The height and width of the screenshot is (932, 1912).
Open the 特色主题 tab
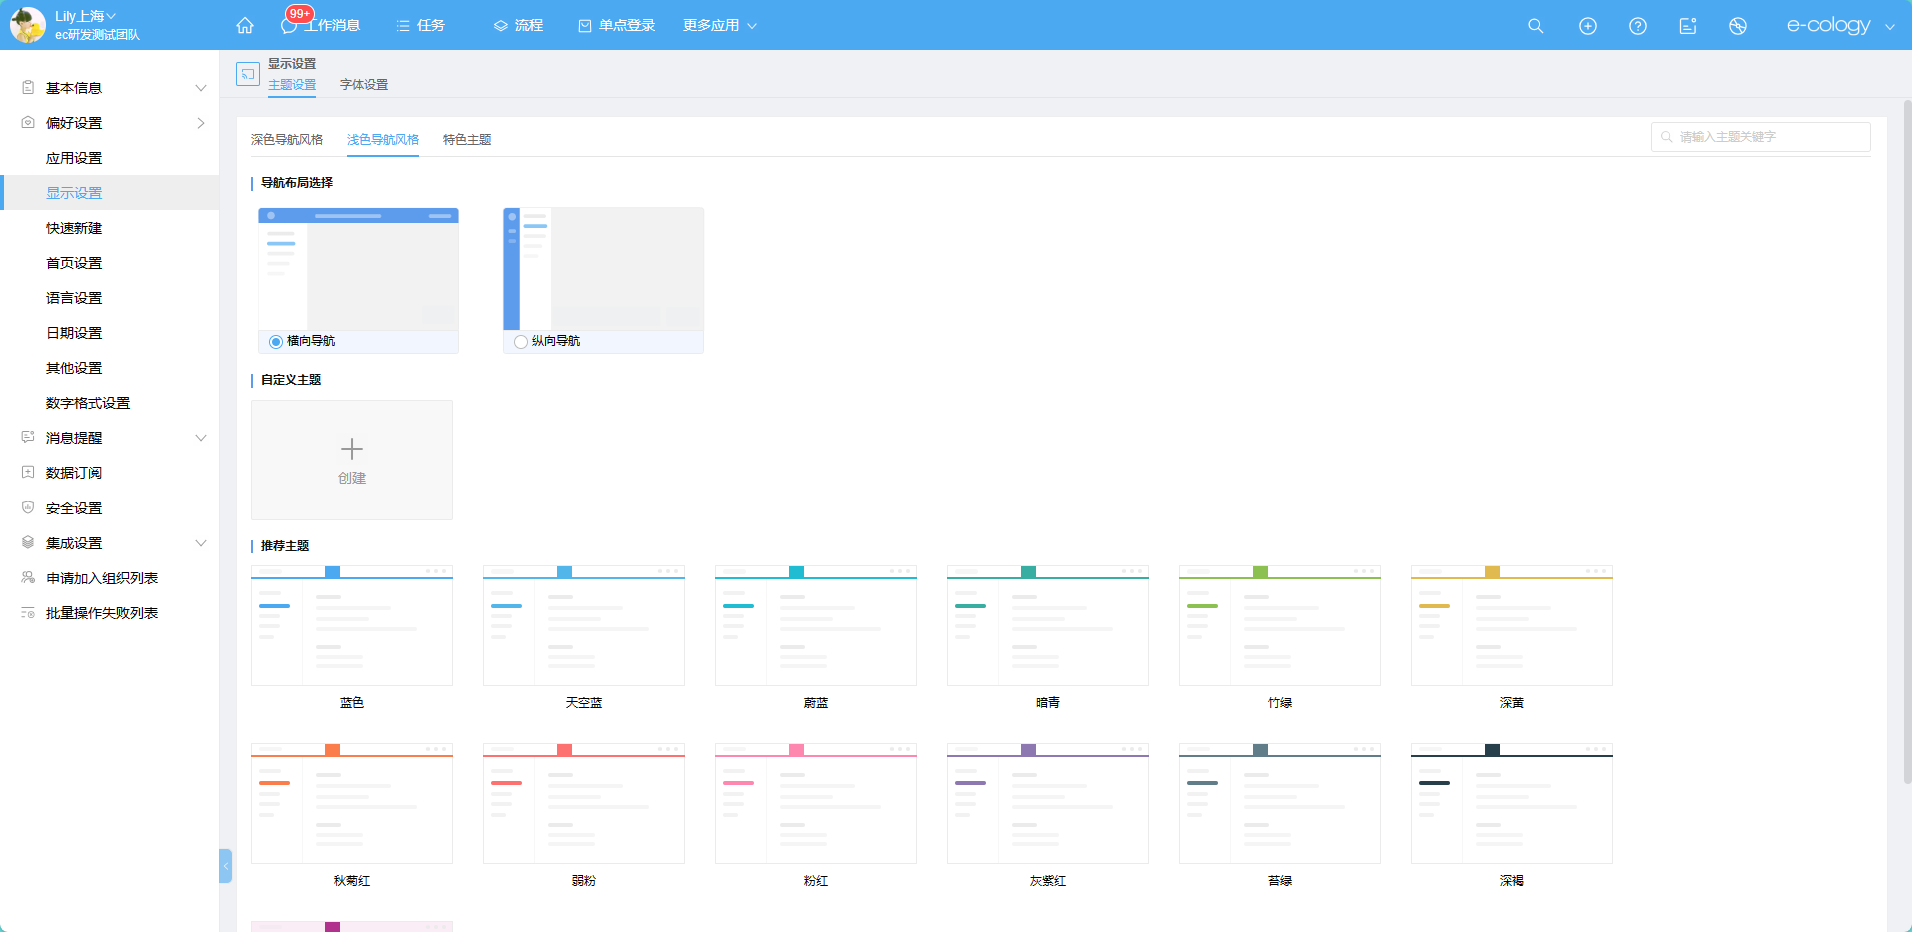click(x=467, y=140)
